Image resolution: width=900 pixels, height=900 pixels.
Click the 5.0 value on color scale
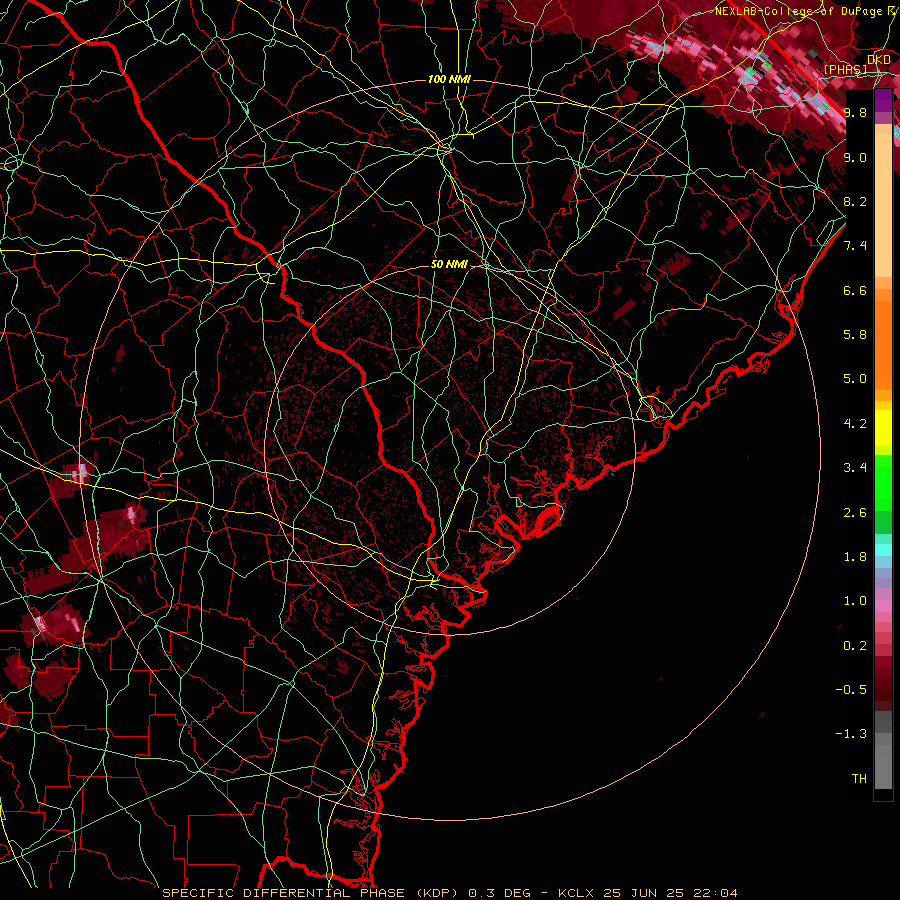(x=855, y=379)
